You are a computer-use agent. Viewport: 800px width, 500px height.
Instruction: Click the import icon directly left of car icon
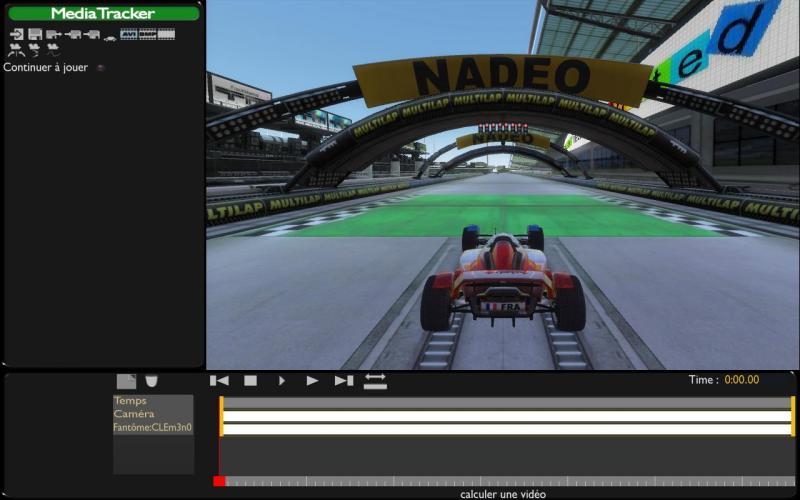pos(92,34)
